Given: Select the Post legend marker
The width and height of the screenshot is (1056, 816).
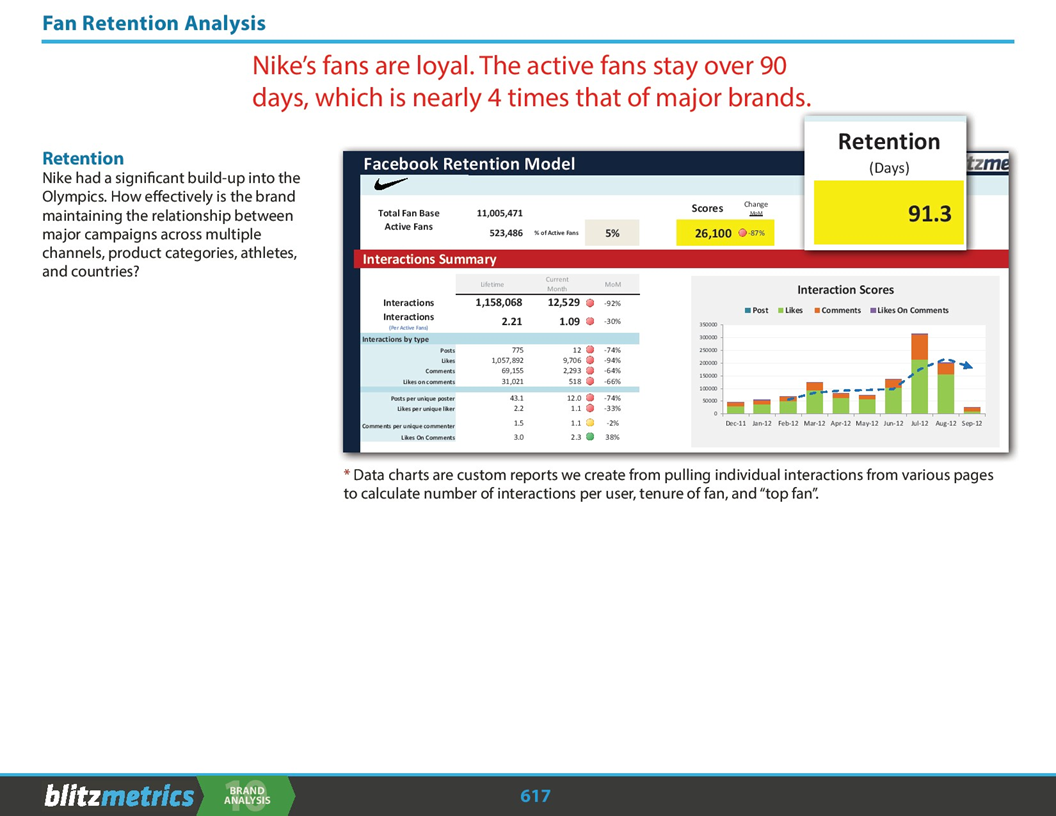Looking at the screenshot, I should pos(748,310).
